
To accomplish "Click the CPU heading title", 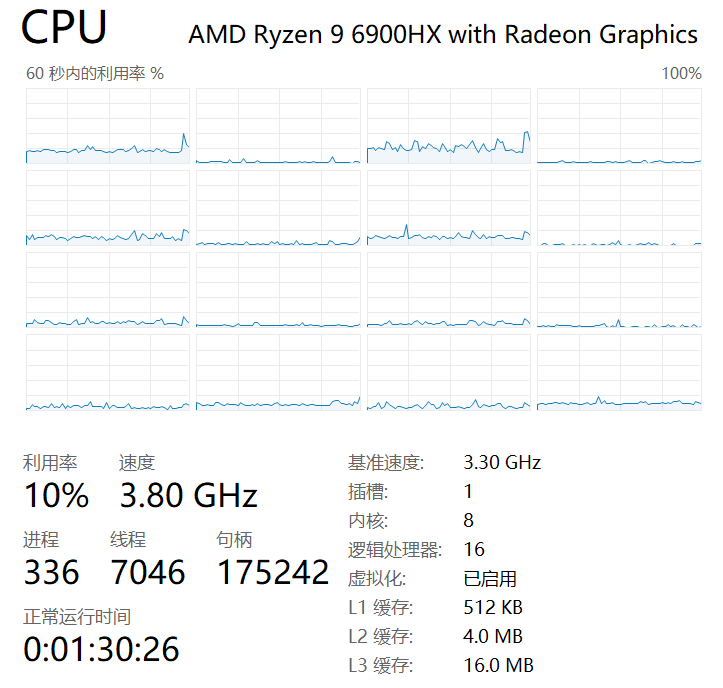I will (x=64, y=28).
